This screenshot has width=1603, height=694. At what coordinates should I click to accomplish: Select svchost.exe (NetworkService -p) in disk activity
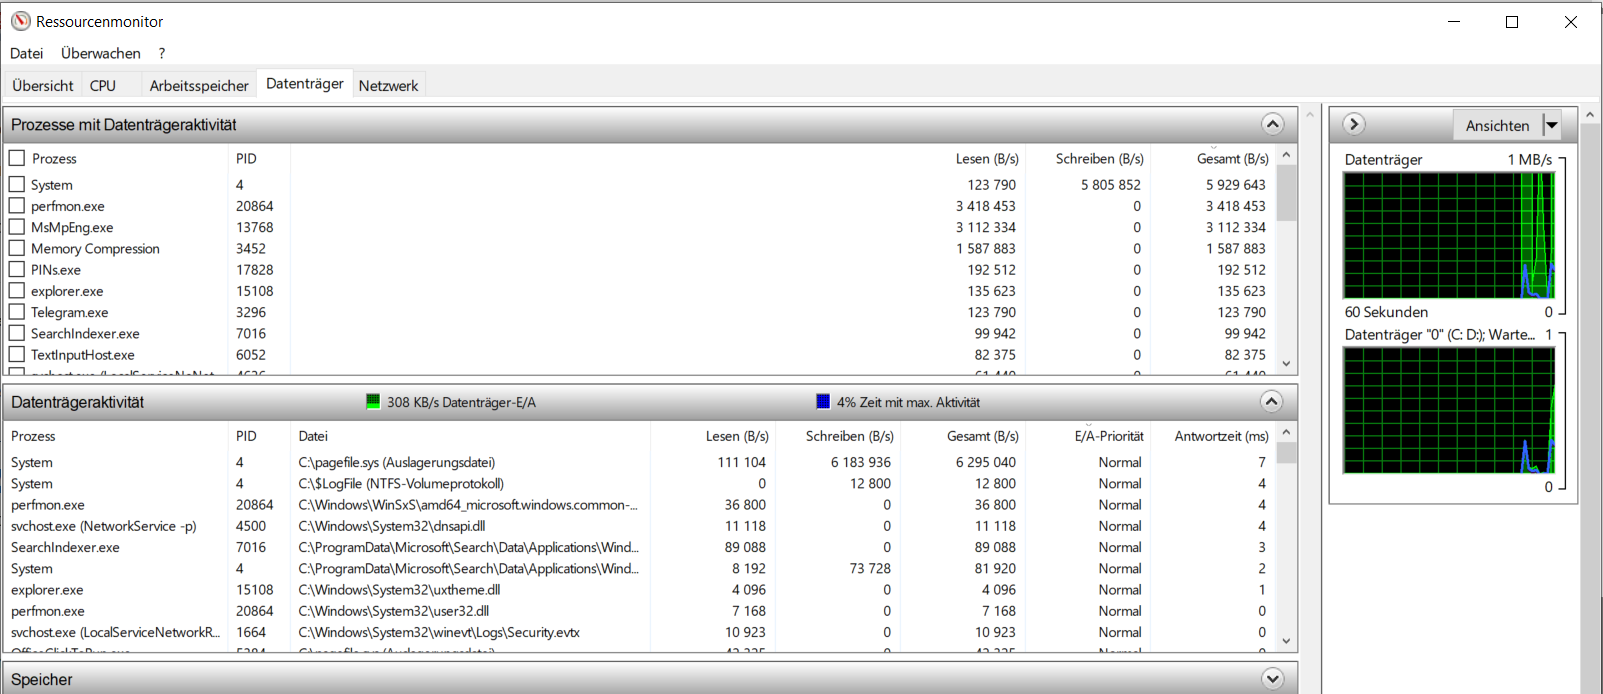click(x=104, y=526)
